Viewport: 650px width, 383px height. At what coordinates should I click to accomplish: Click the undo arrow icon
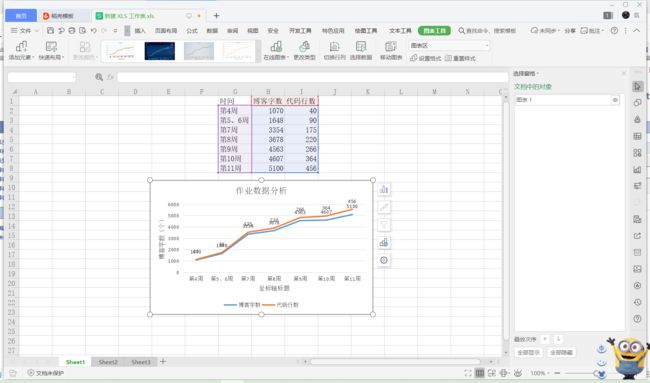click(x=93, y=31)
